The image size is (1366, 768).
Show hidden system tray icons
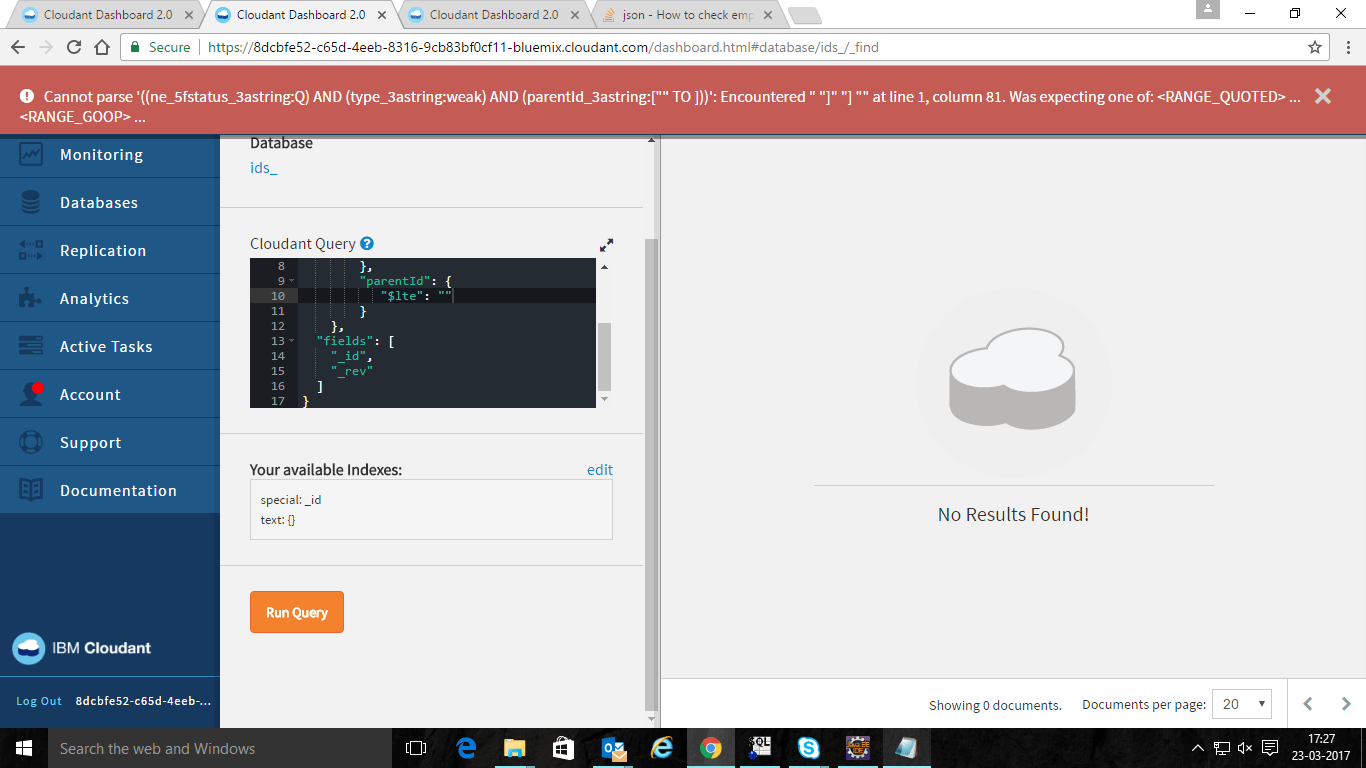pos(1198,748)
